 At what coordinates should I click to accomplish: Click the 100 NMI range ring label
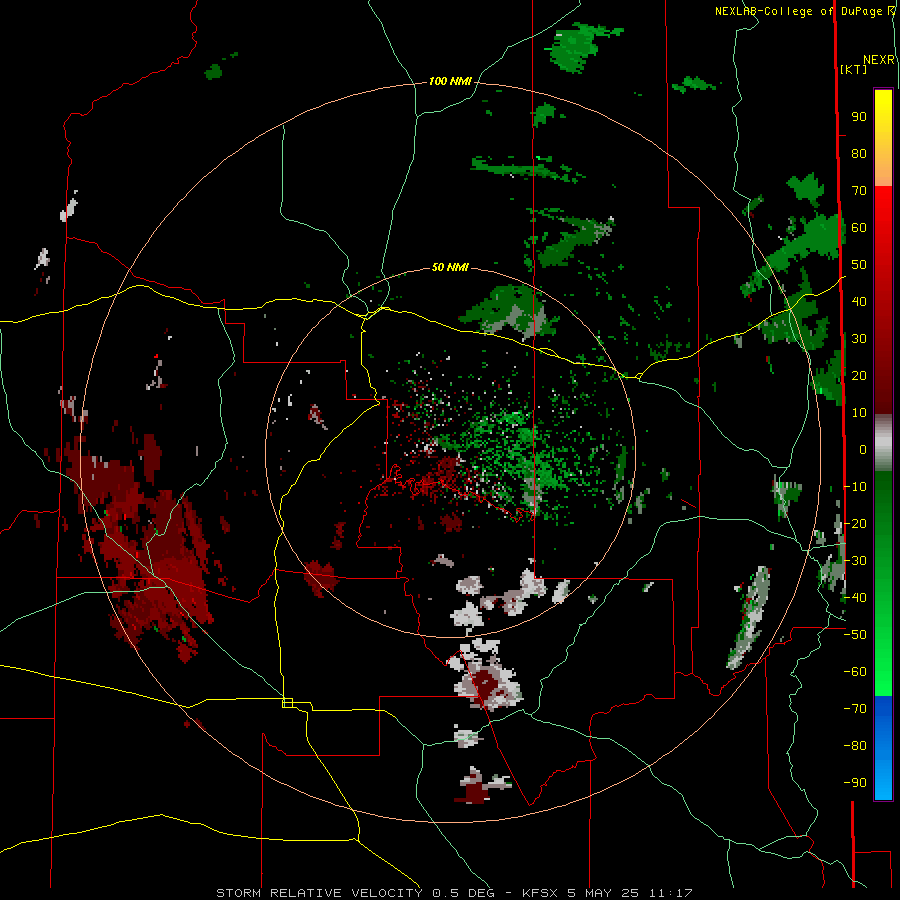click(x=450, y=82)
